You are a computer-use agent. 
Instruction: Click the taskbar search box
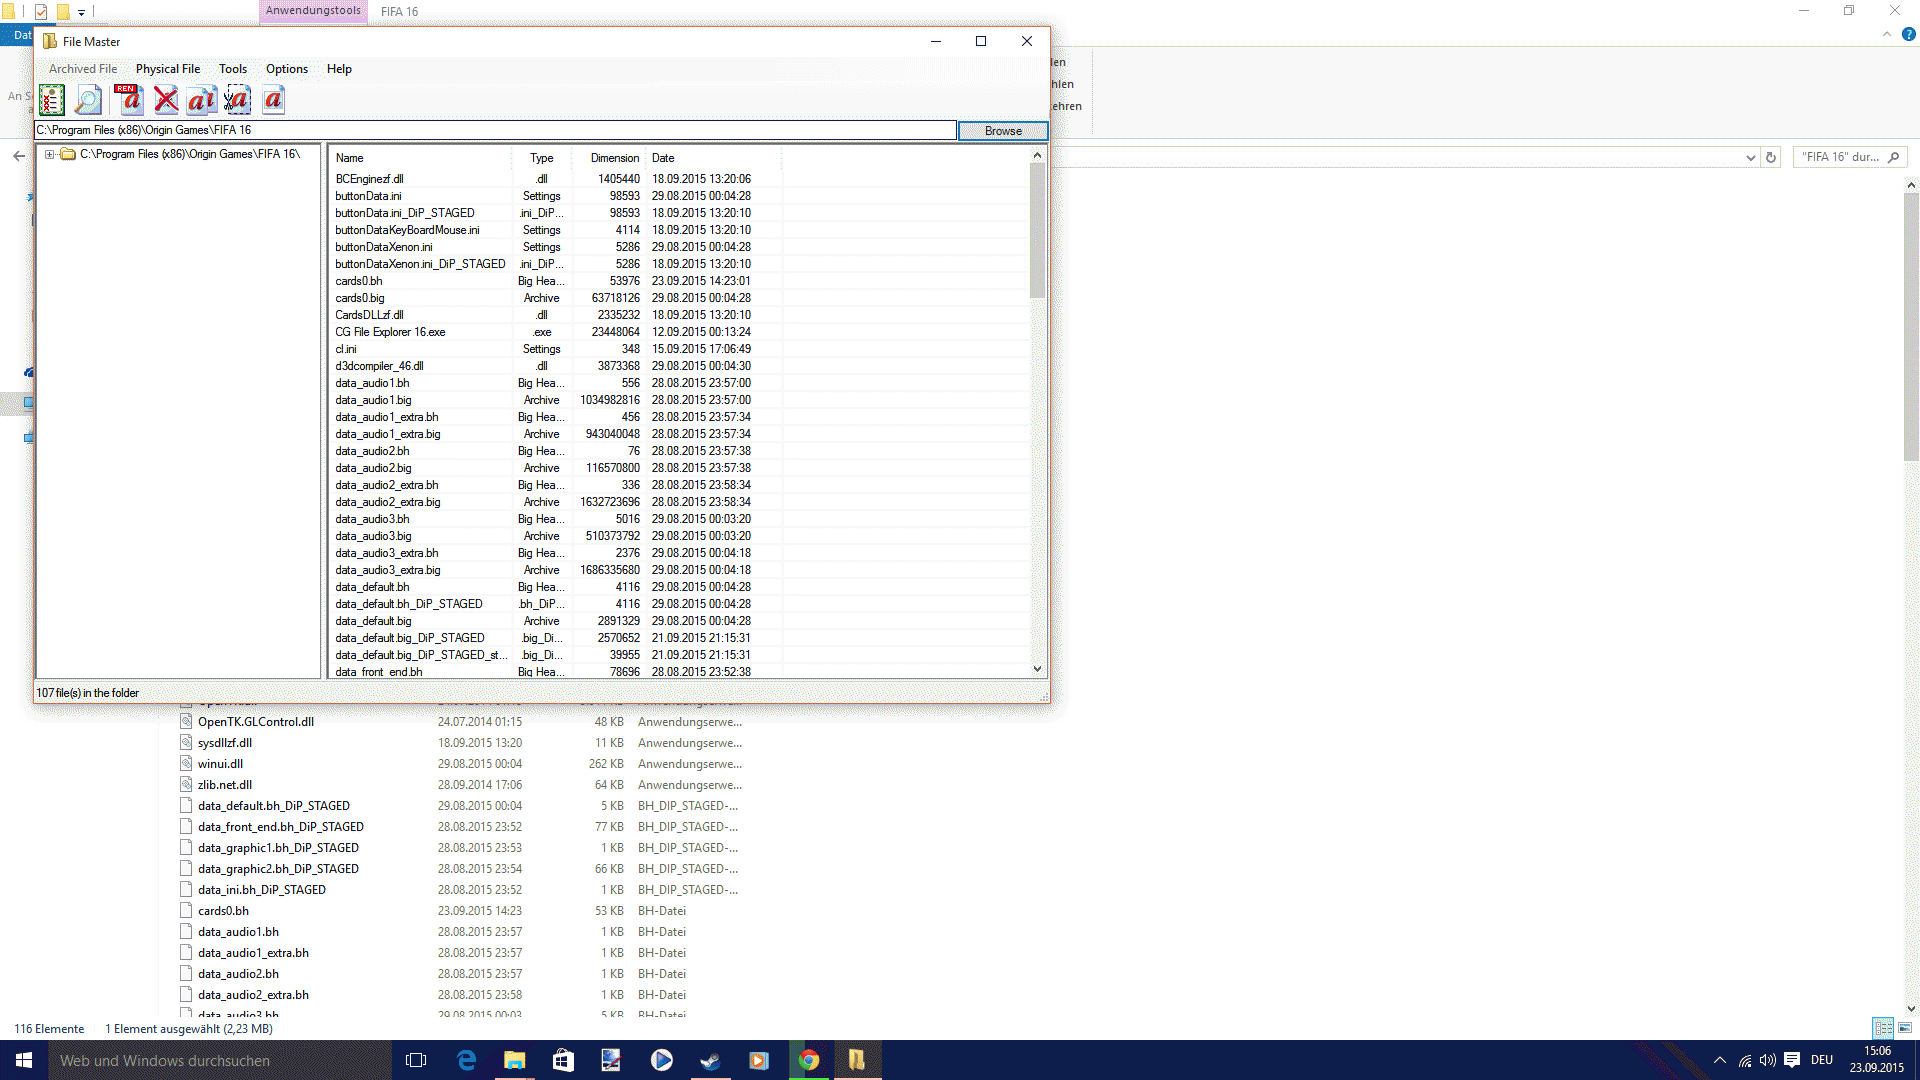click(x=220, y=1060)
